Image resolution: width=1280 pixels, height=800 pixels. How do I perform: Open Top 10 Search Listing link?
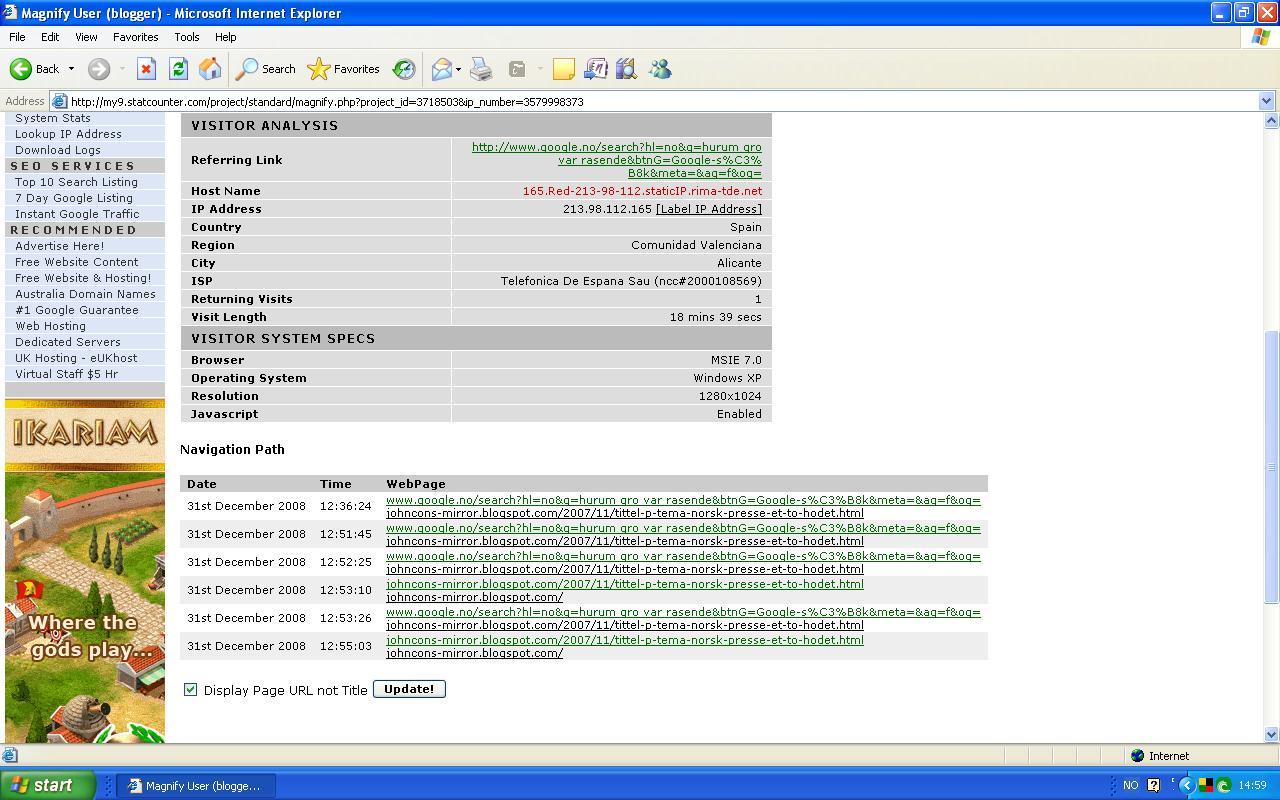[x=76, y=182]
